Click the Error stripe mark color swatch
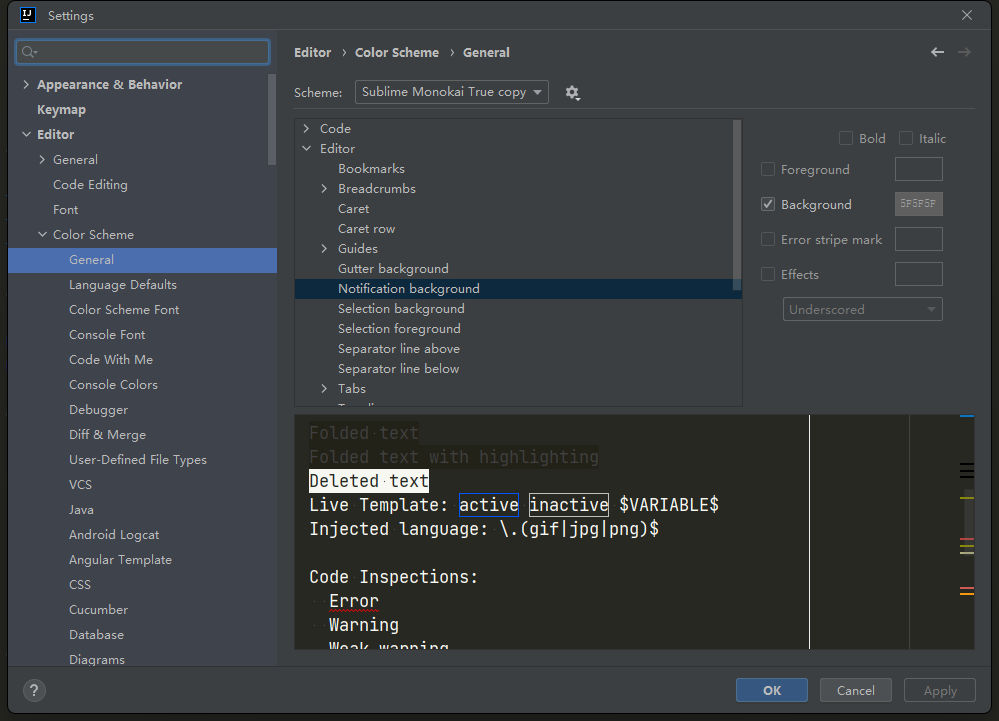This screenshot has height=721, width=999. tap(919, 239)
